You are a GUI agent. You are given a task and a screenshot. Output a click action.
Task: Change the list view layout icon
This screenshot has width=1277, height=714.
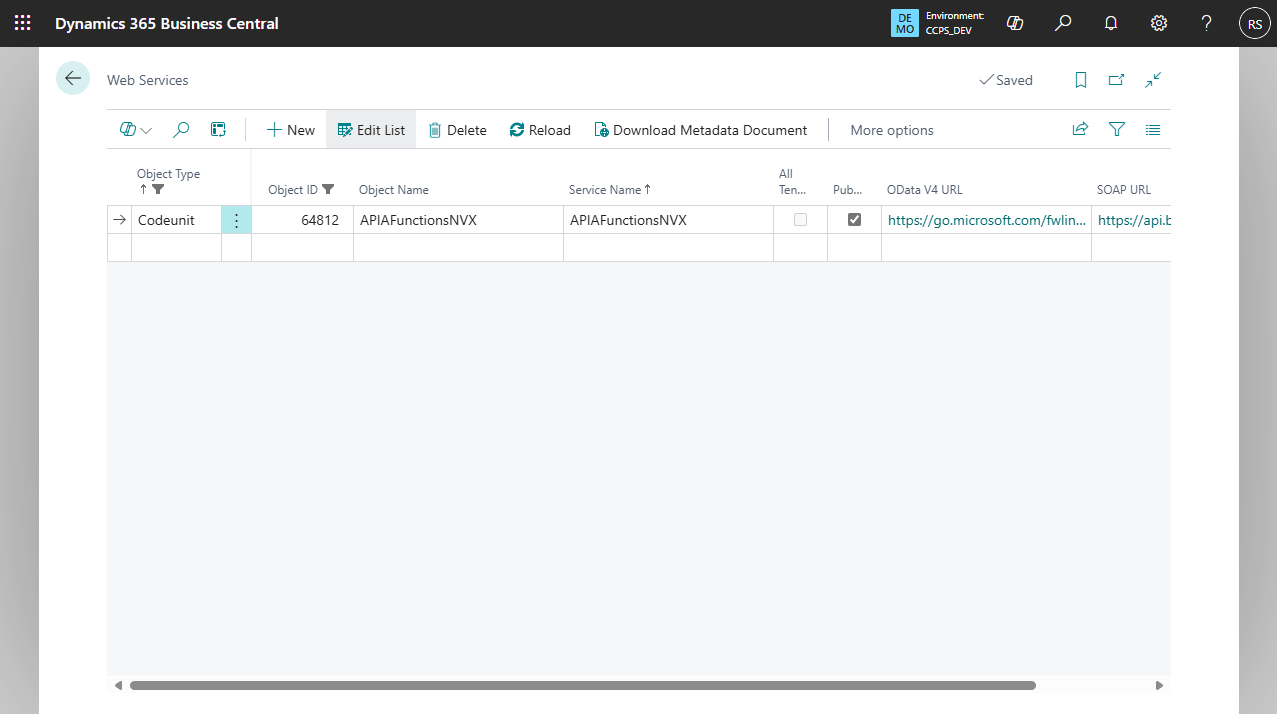point(1153,130)
